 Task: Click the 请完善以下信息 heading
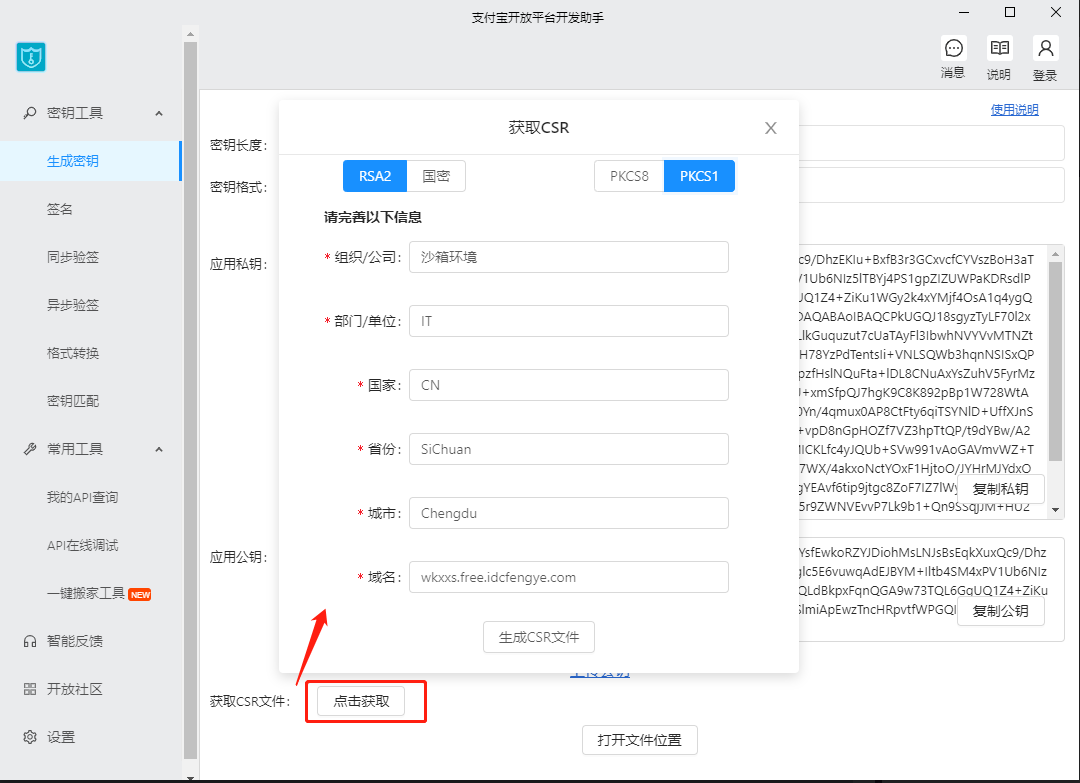tap(373, 218)
